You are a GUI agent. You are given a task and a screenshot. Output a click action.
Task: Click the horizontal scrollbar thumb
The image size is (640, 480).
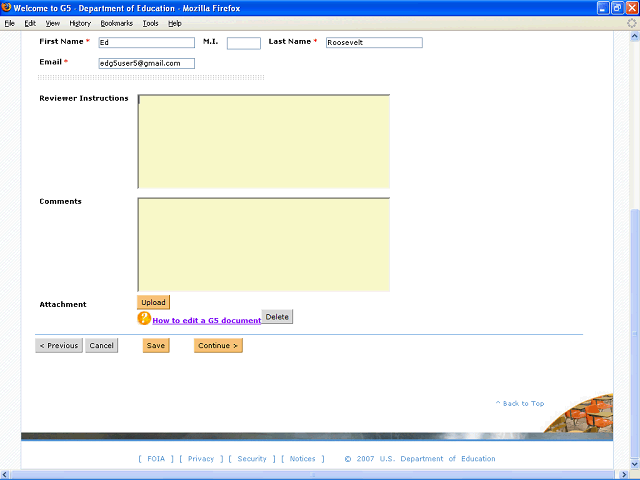[x=314, y=475]
